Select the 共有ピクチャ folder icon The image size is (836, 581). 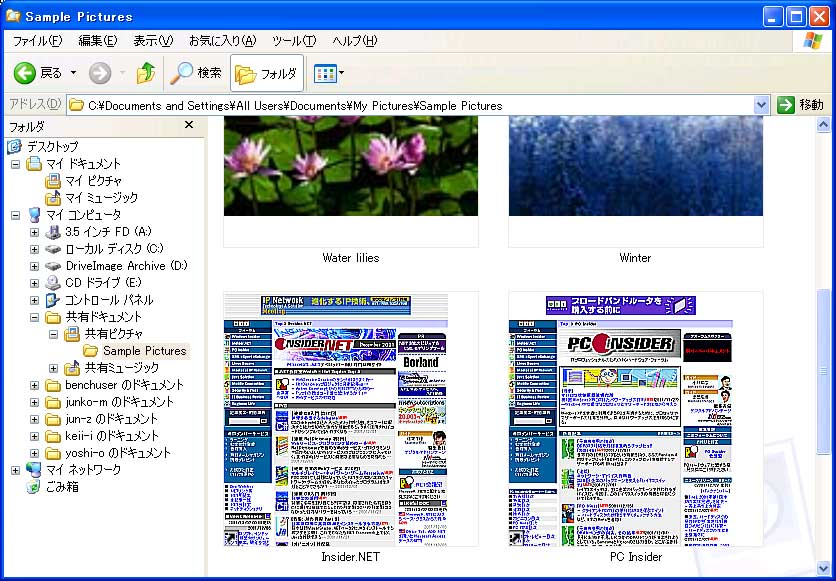coord(72,334)
